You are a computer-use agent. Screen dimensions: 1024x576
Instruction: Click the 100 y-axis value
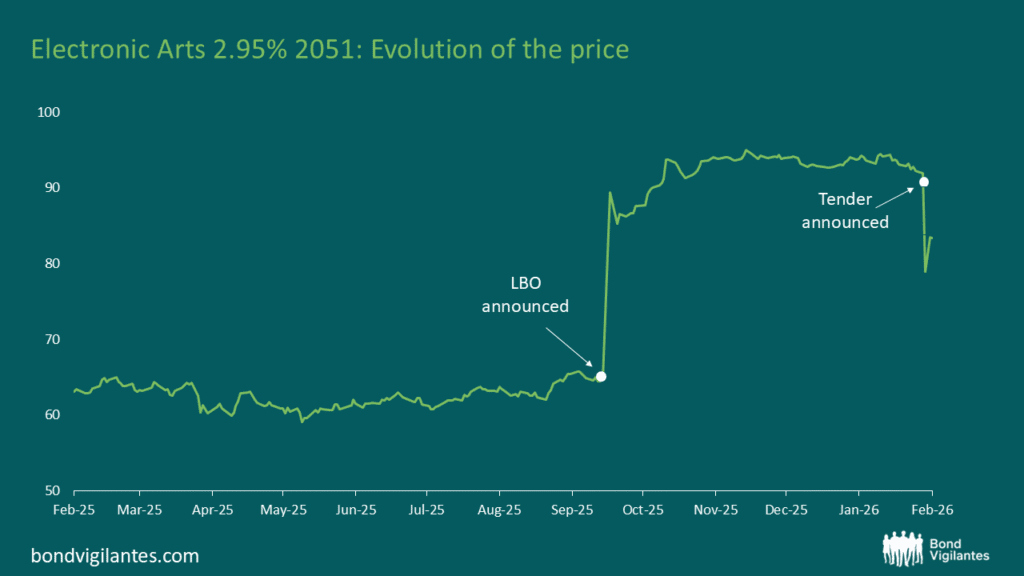pyautogui.click(x=50, y=112)
